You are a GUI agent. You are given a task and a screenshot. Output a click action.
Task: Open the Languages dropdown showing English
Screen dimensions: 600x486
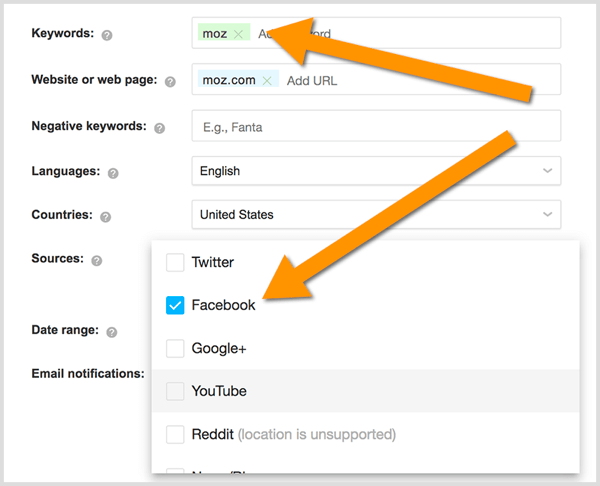(376, 171)
